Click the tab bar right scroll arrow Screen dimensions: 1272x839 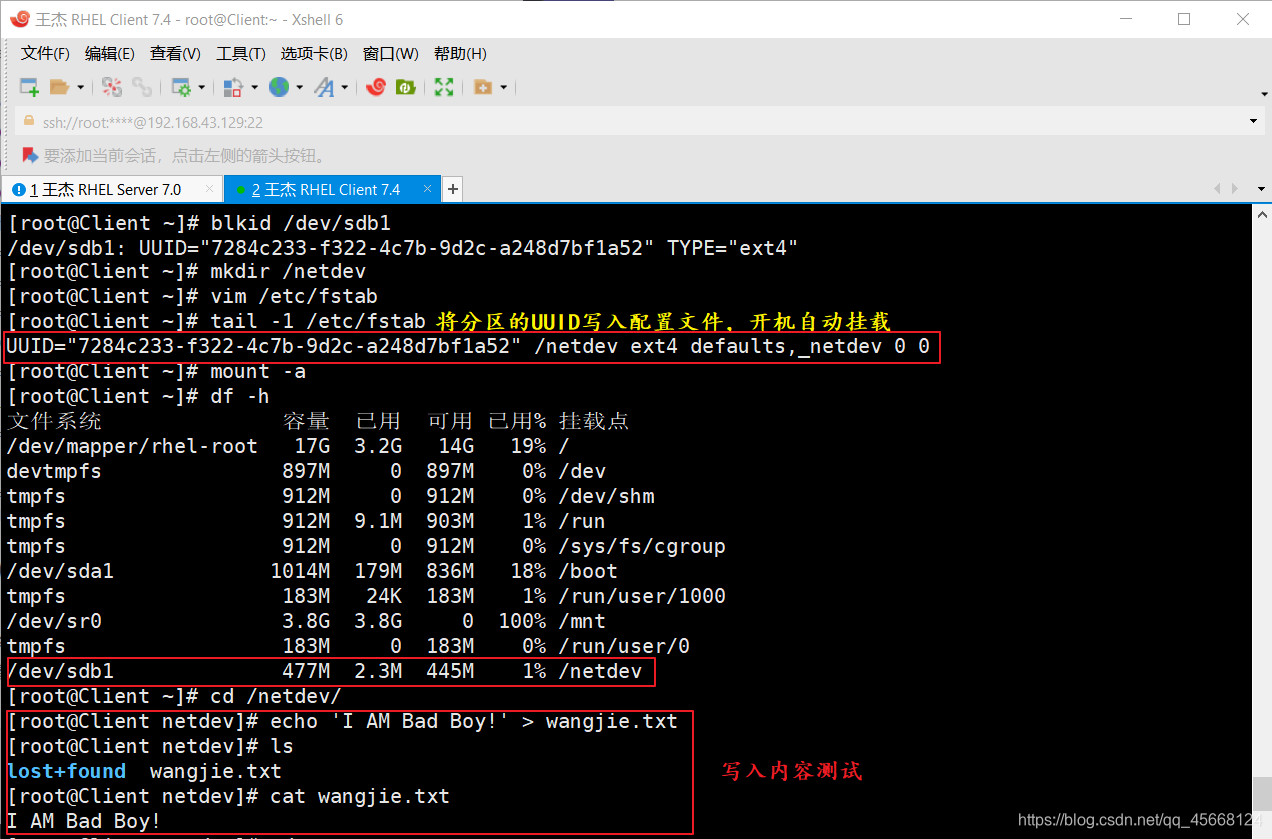click(x=1236, y=188)
